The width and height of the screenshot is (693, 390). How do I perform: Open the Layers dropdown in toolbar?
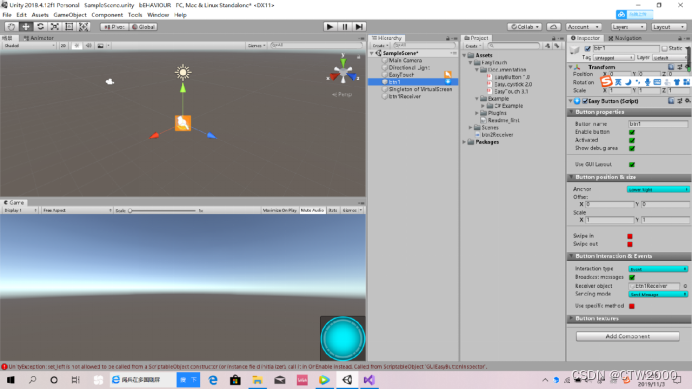(x=628, y=27)
